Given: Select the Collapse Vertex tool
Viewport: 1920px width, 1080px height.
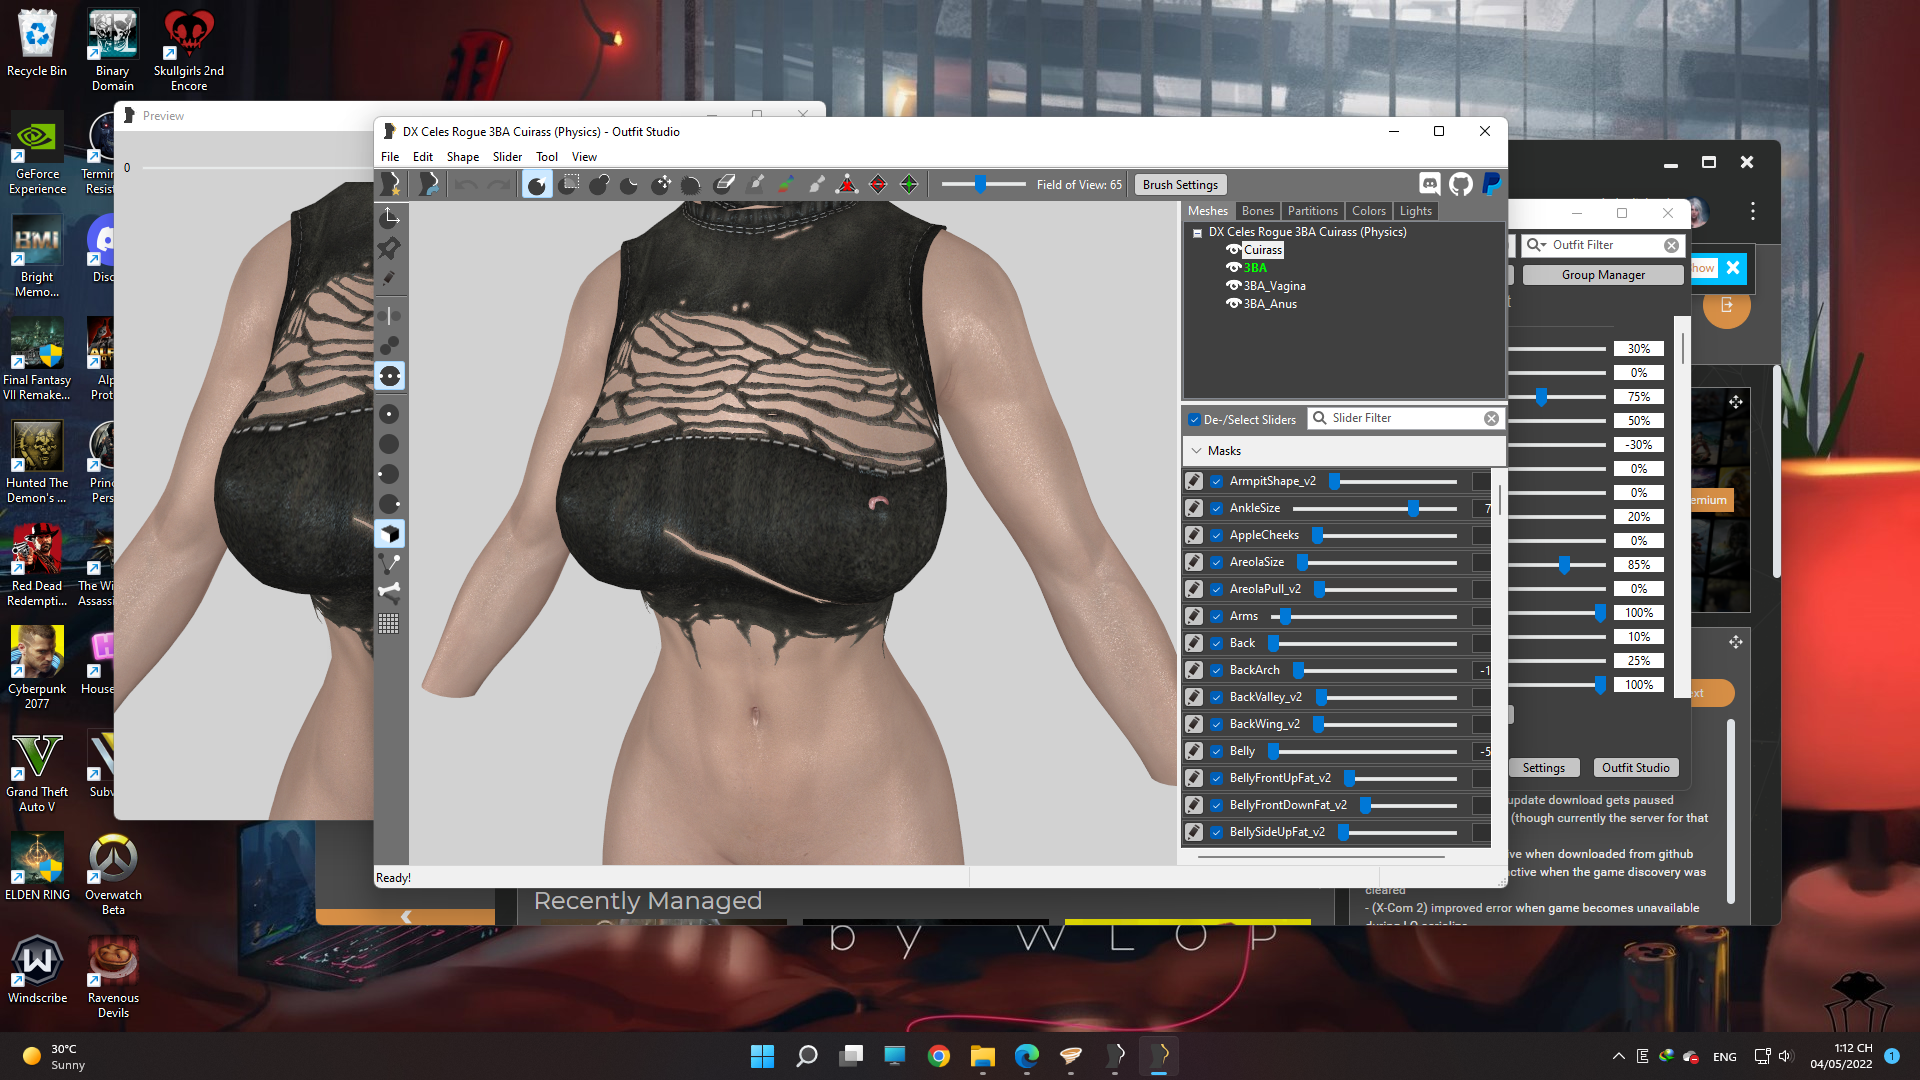Looking at the screenshot, I should [x=847, y=184].
